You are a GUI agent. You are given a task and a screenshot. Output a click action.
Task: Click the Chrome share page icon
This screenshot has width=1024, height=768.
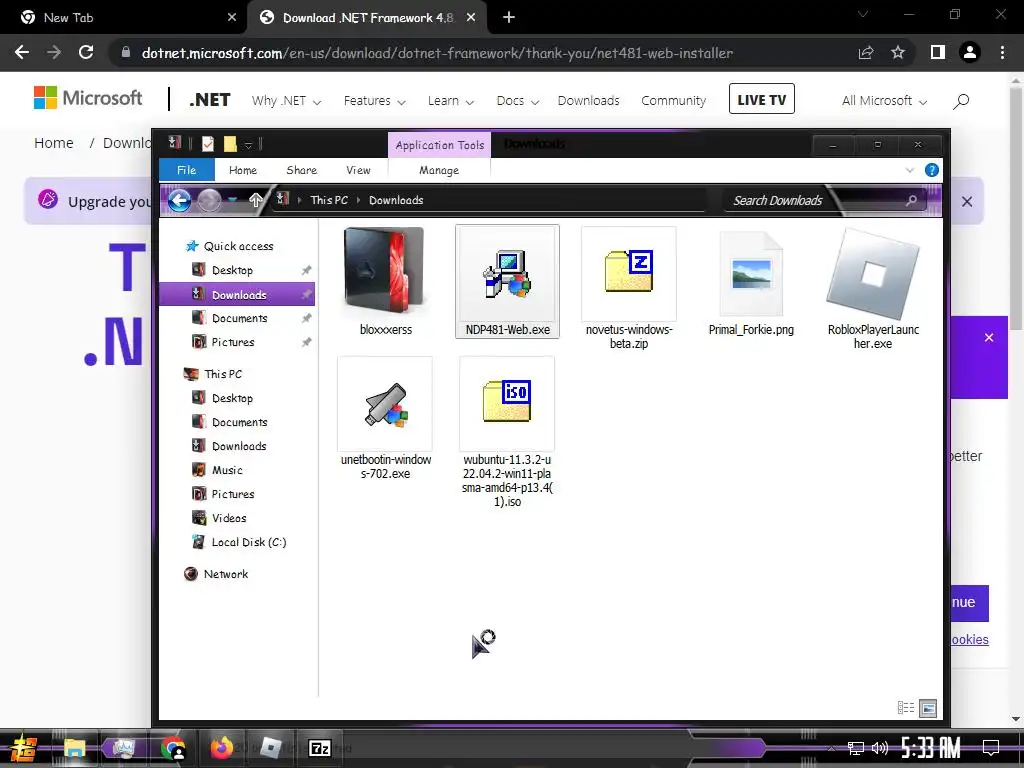click(866, 52)
